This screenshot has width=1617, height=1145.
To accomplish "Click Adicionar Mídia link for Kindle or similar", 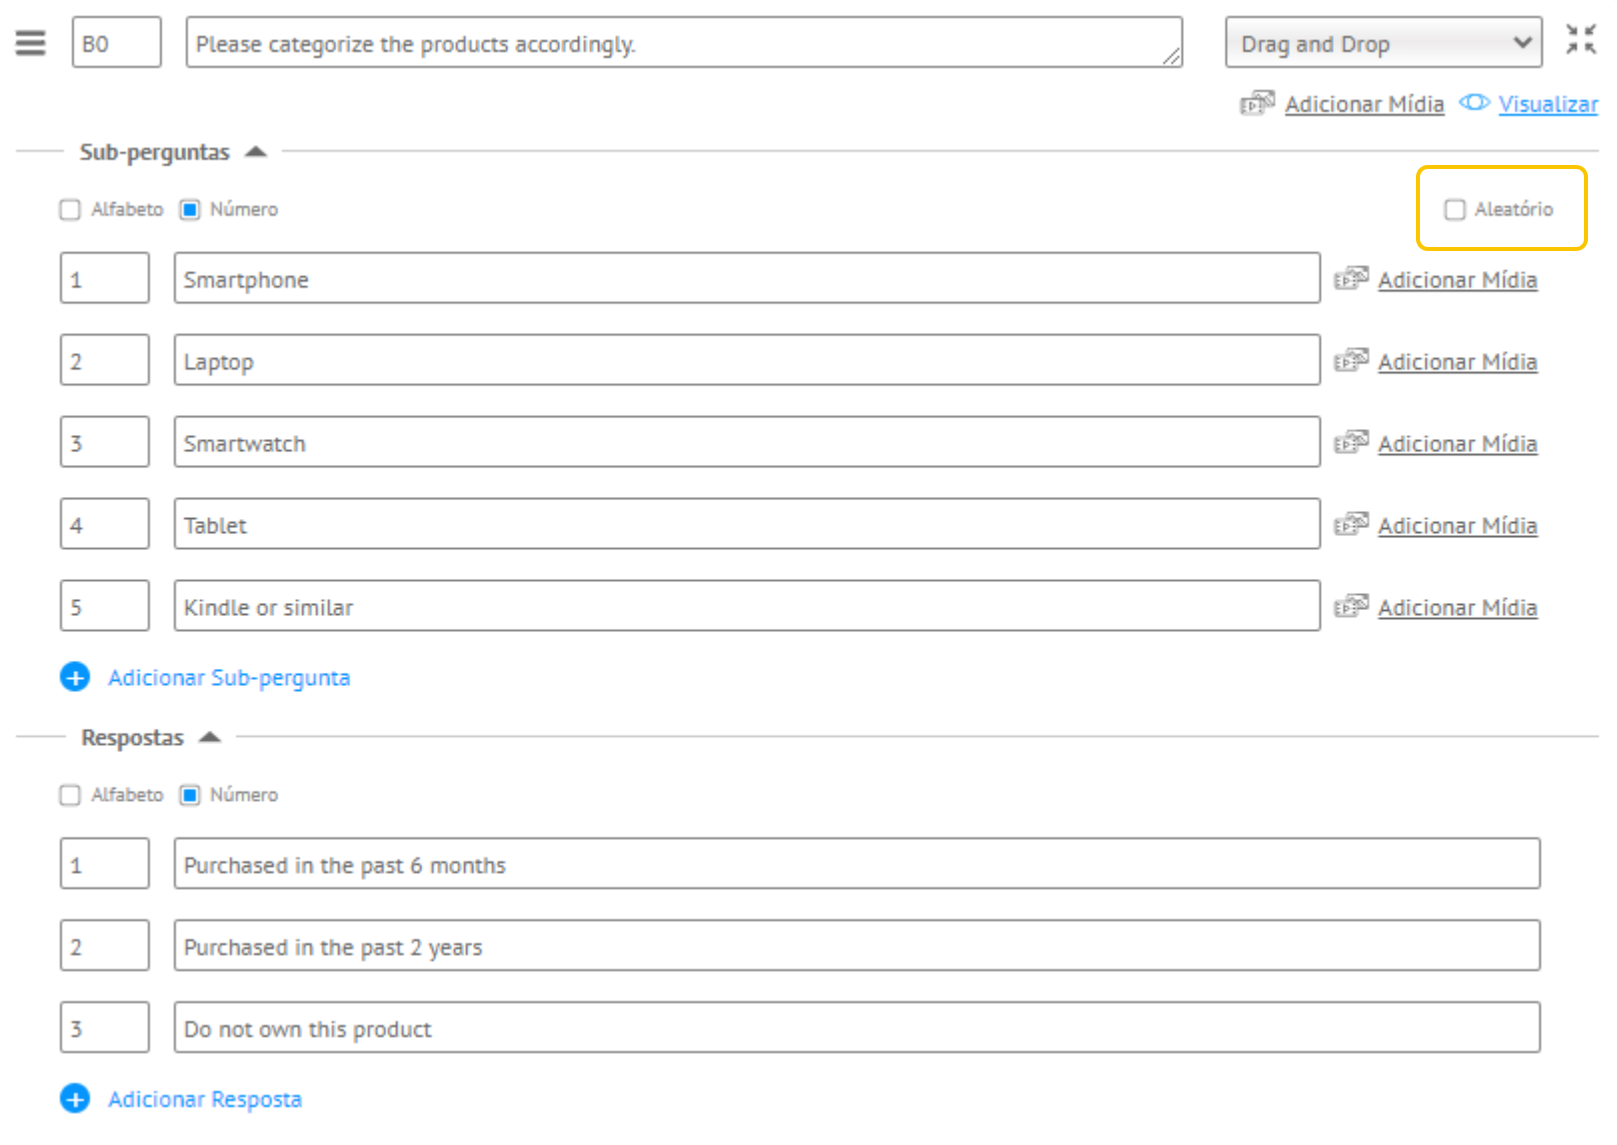I will click(x=1457, y=607).
